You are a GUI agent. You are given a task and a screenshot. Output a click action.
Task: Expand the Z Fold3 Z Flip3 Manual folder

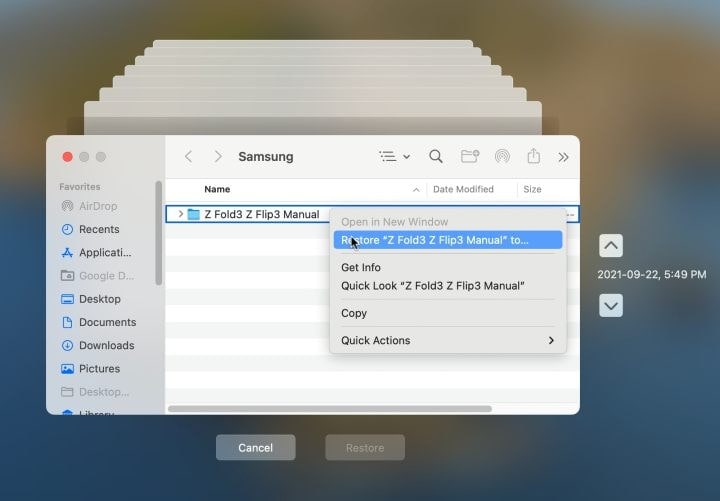tap(180, 214)
